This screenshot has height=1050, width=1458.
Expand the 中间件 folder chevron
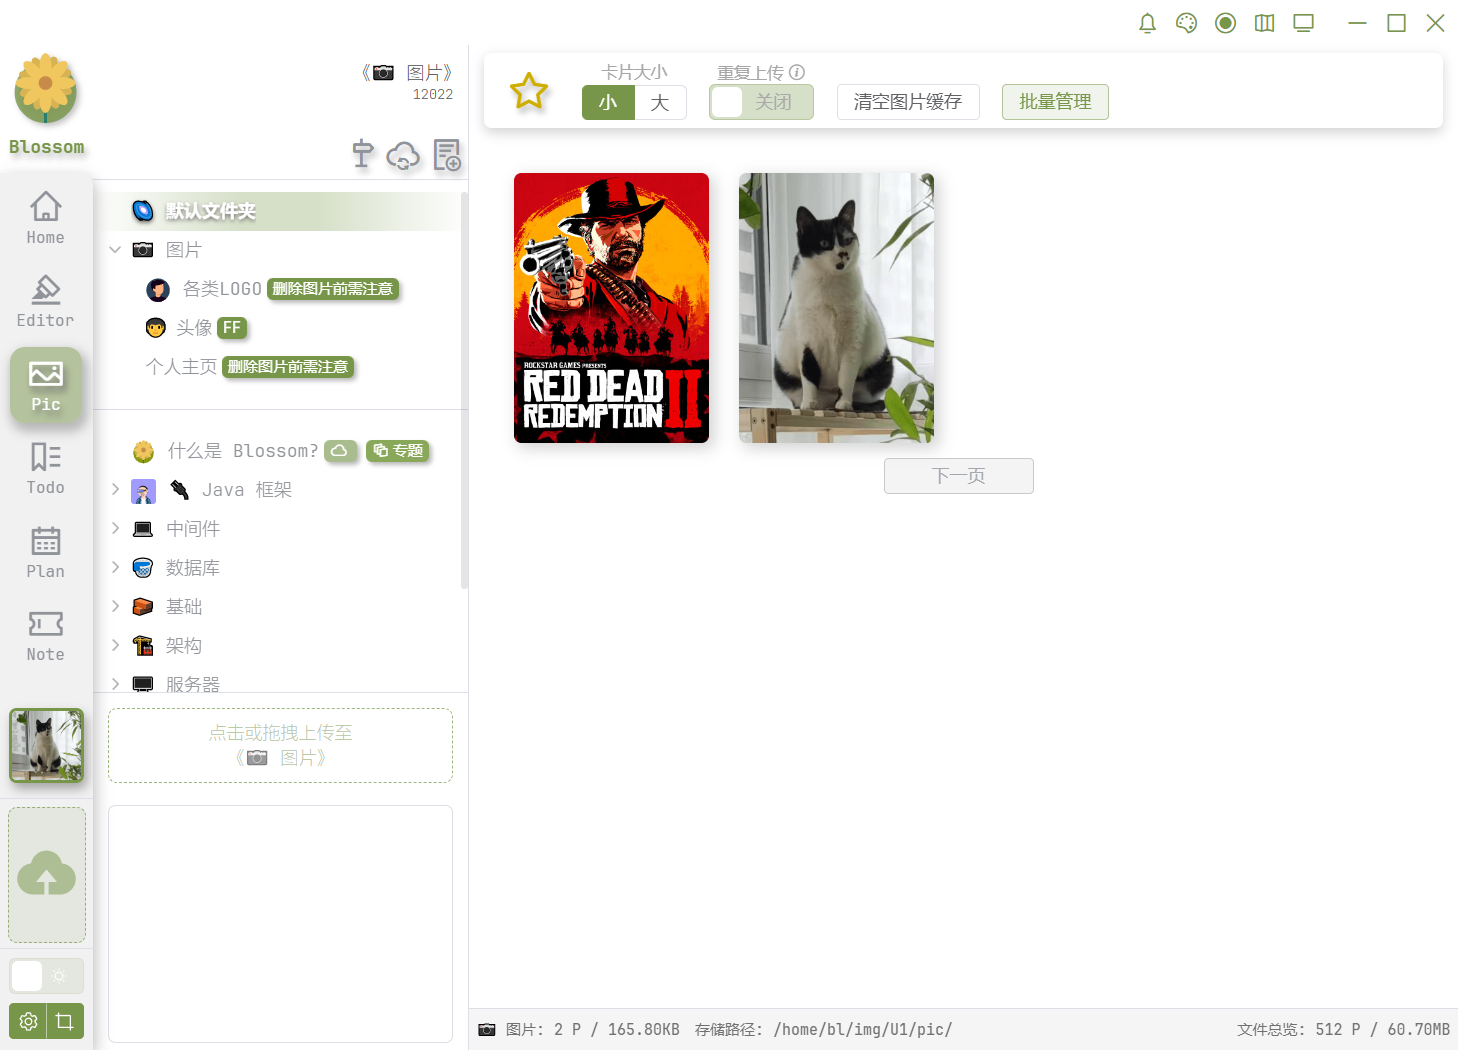pos(115,528)
